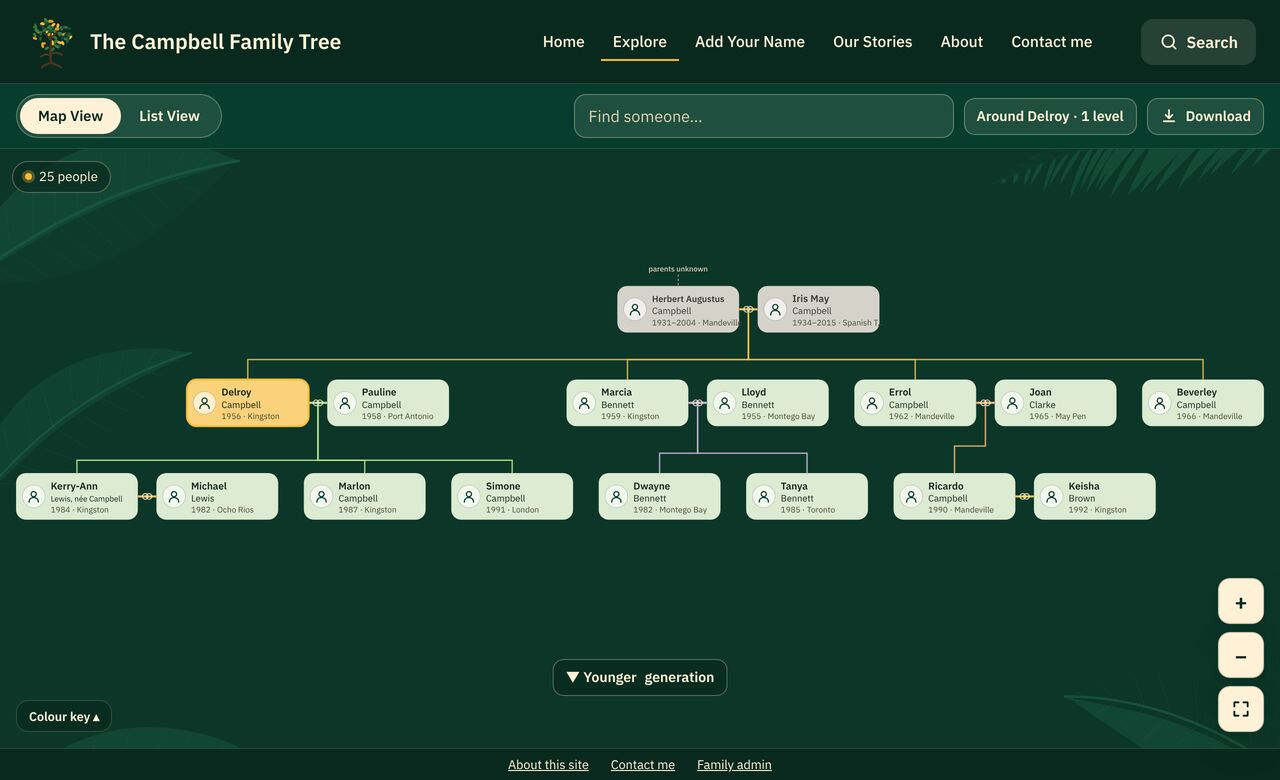The height and width of the screenshot is (780, 1280).
Task: Download the family tree
Action: (1205, 116)
